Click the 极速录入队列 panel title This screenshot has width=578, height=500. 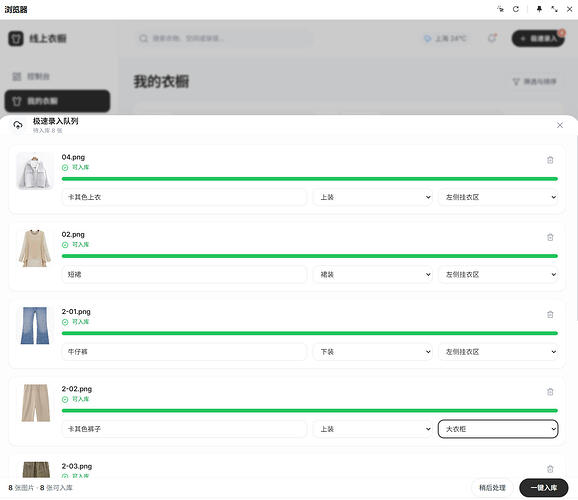56,121
